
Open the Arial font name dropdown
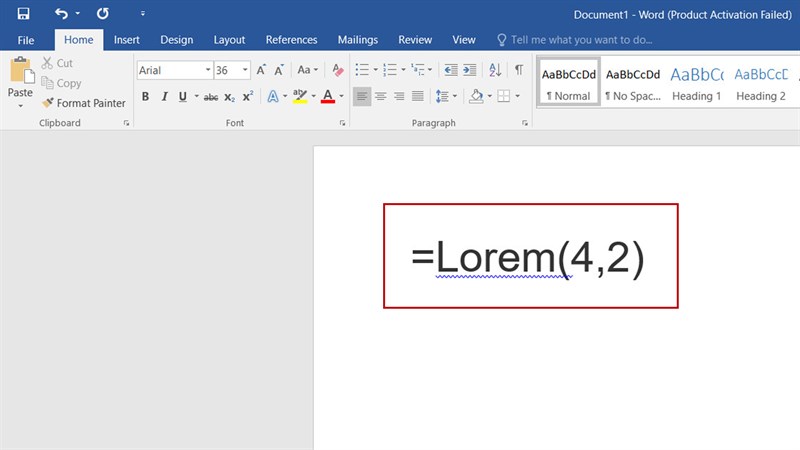[208, 70]
